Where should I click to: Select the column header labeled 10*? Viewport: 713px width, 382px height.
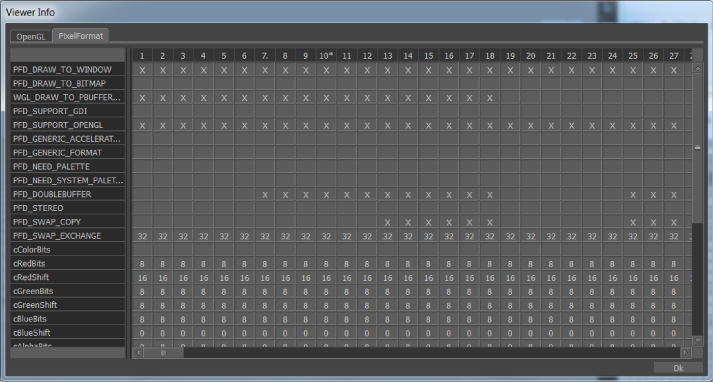click(326, 56)
